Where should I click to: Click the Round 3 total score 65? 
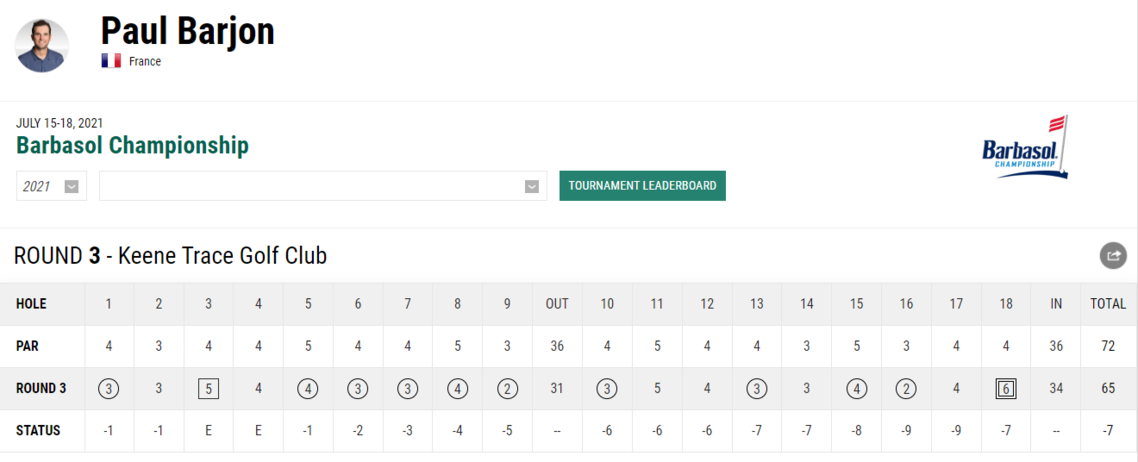tap(1108, 389)
